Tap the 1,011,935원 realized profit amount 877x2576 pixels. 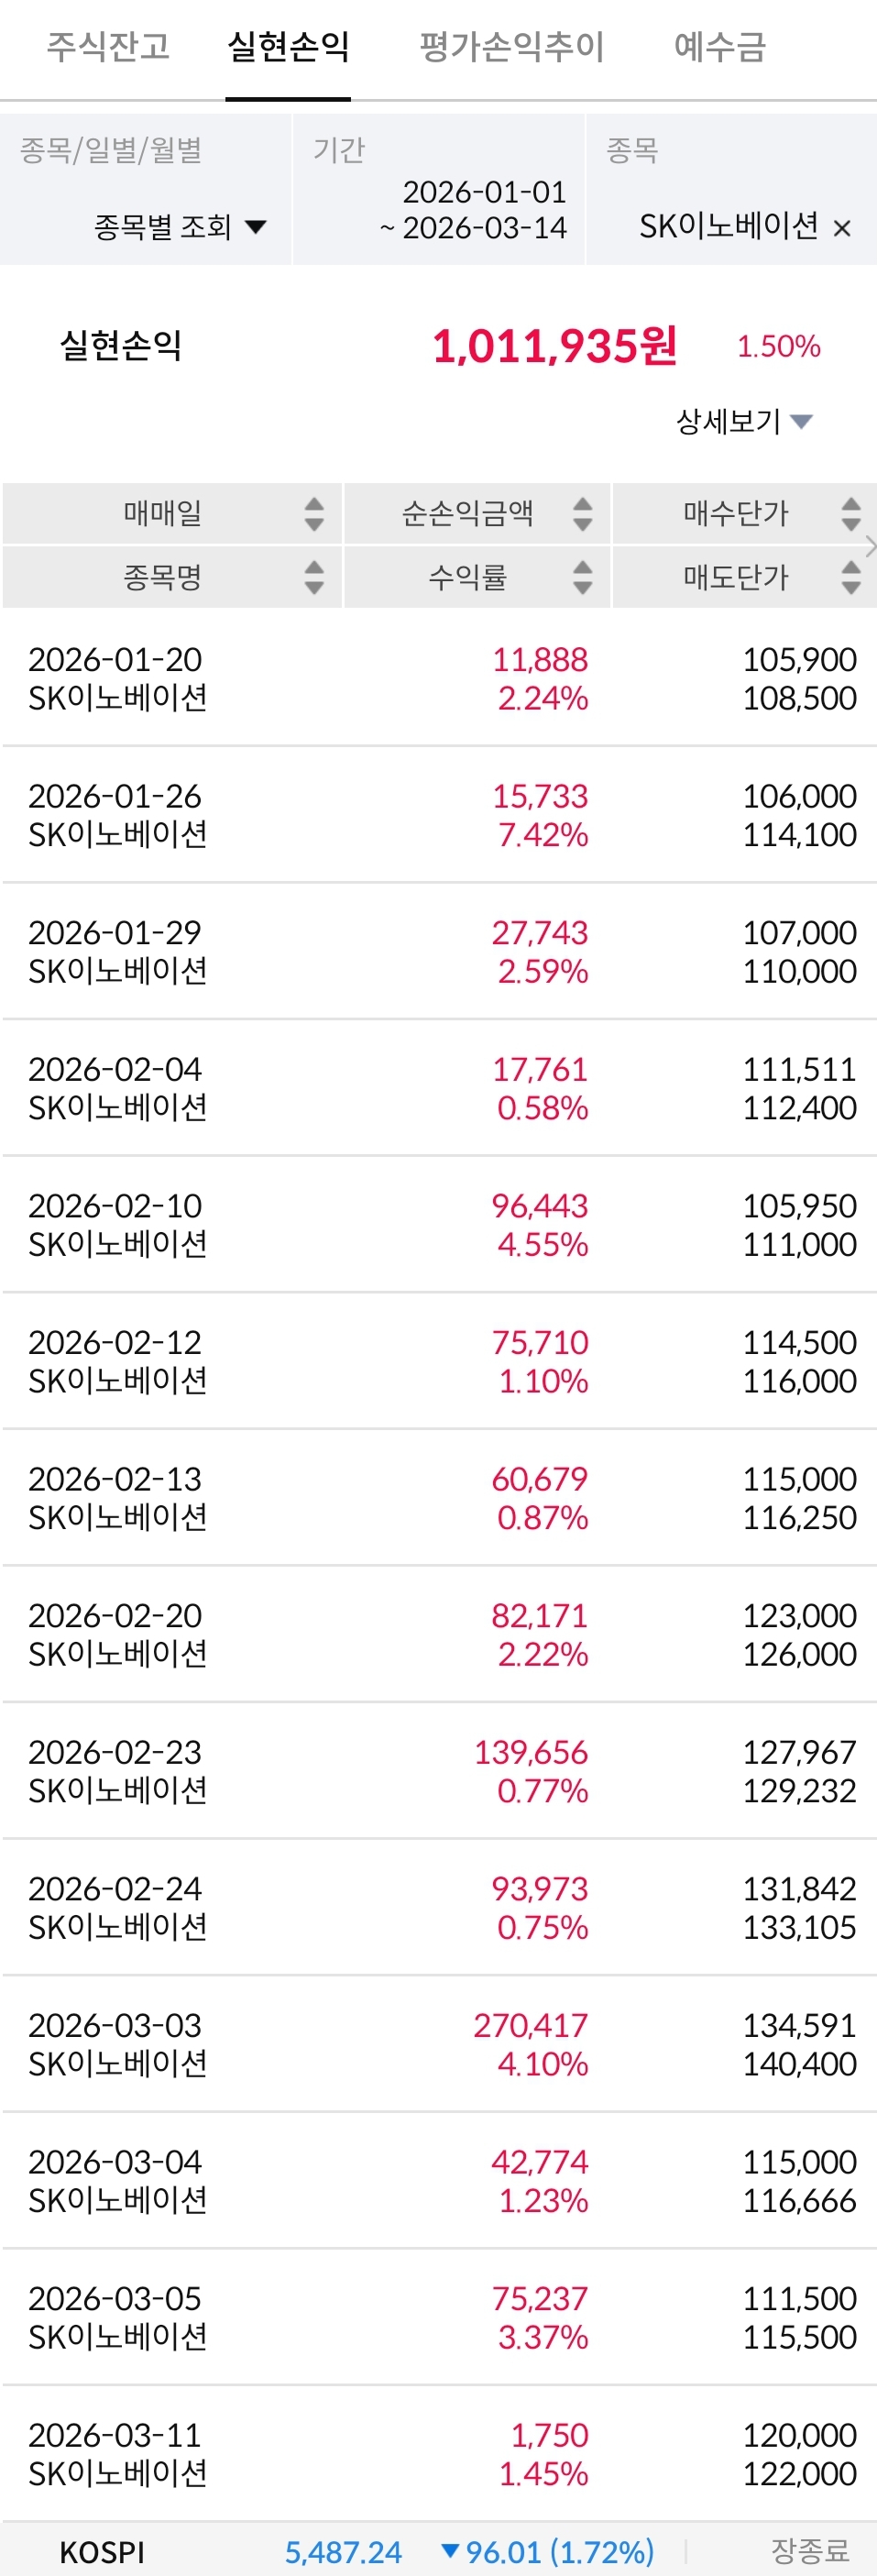(554, 346)
